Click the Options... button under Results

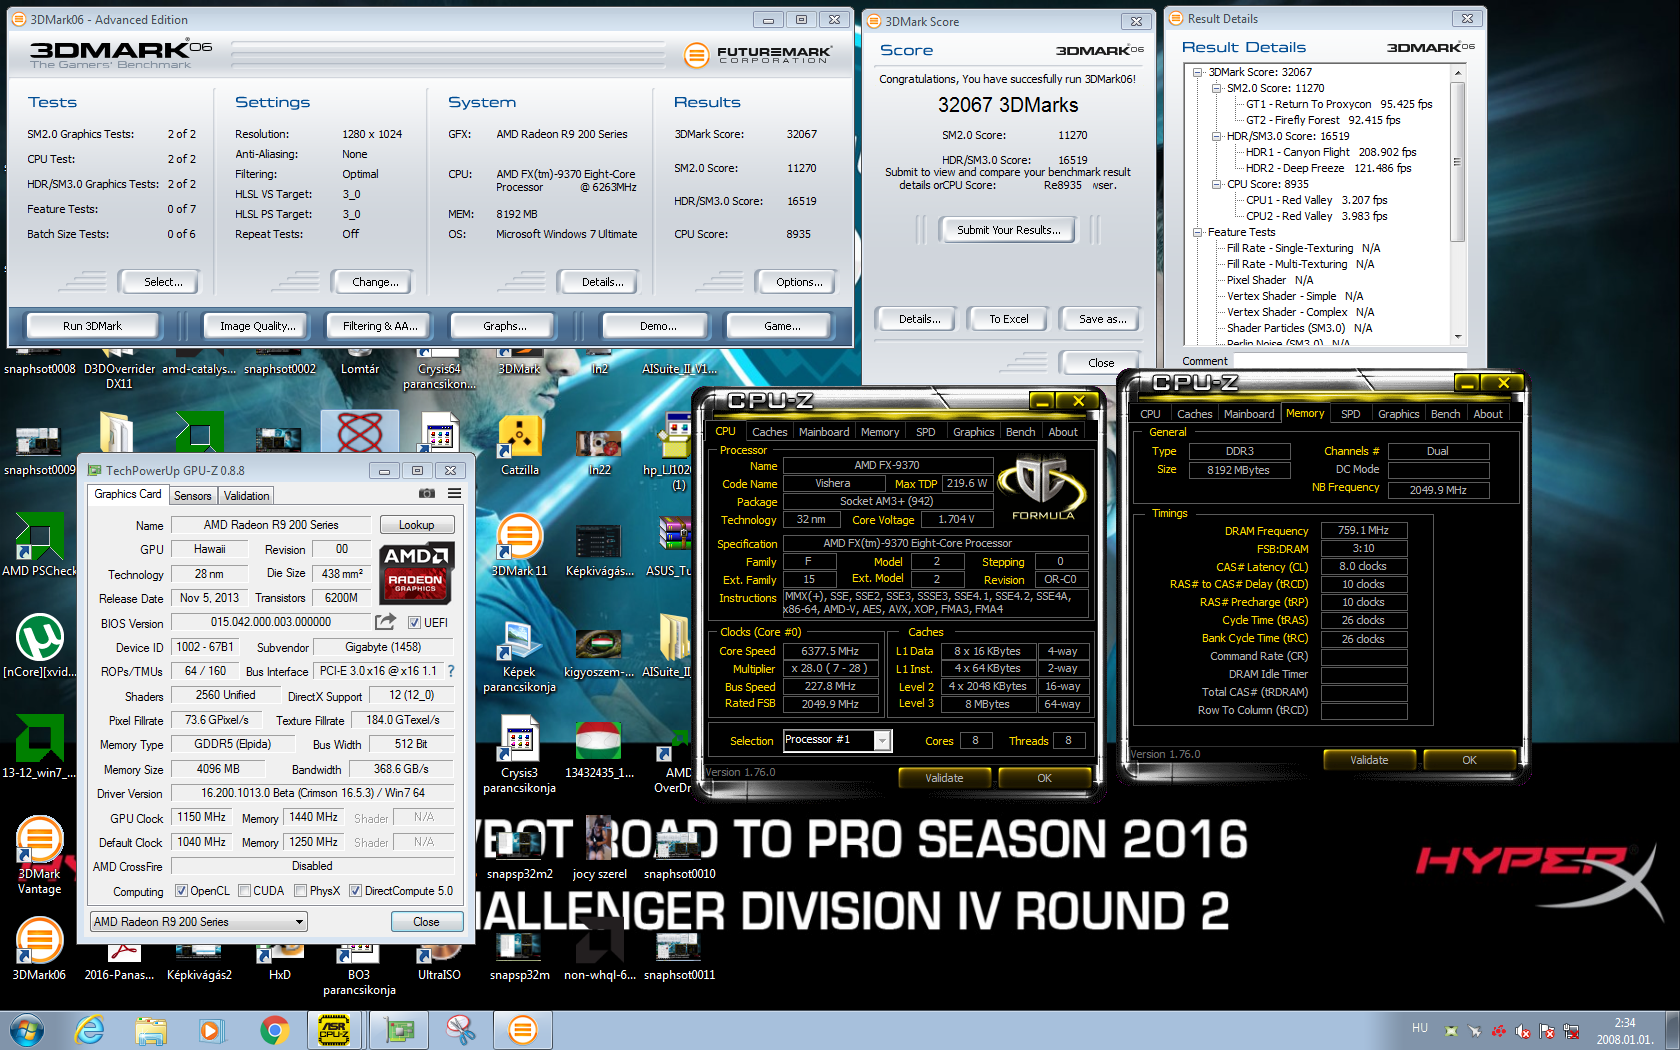799,282
